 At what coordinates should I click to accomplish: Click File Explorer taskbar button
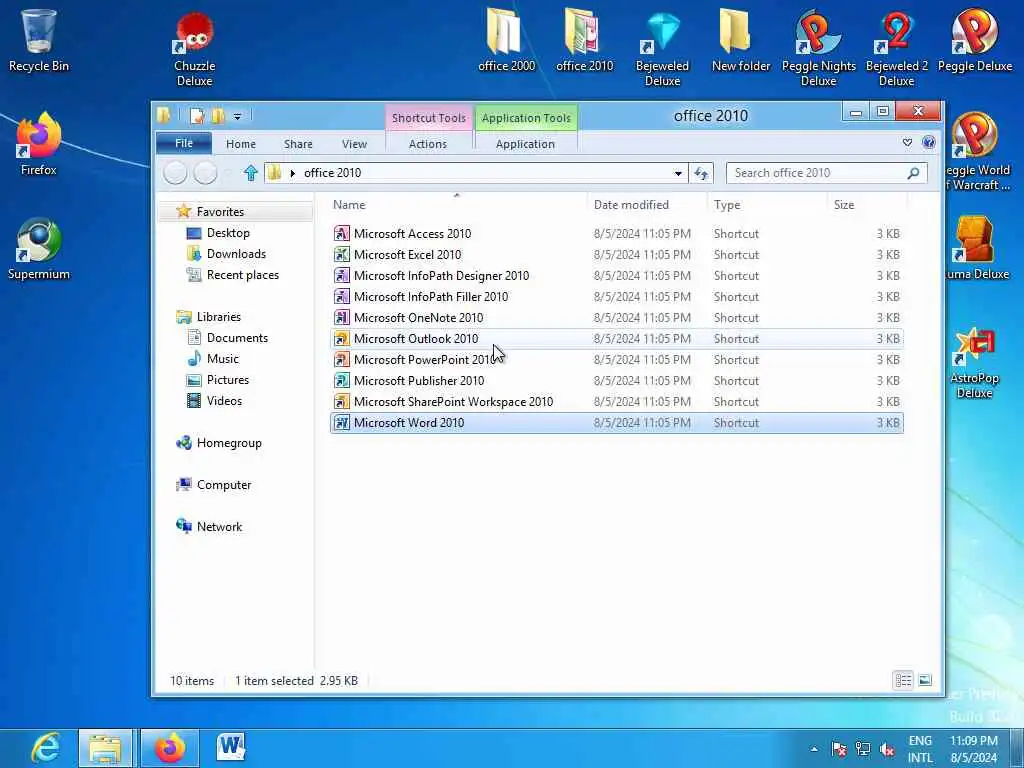pyautogui.click(x=105, y=748)
